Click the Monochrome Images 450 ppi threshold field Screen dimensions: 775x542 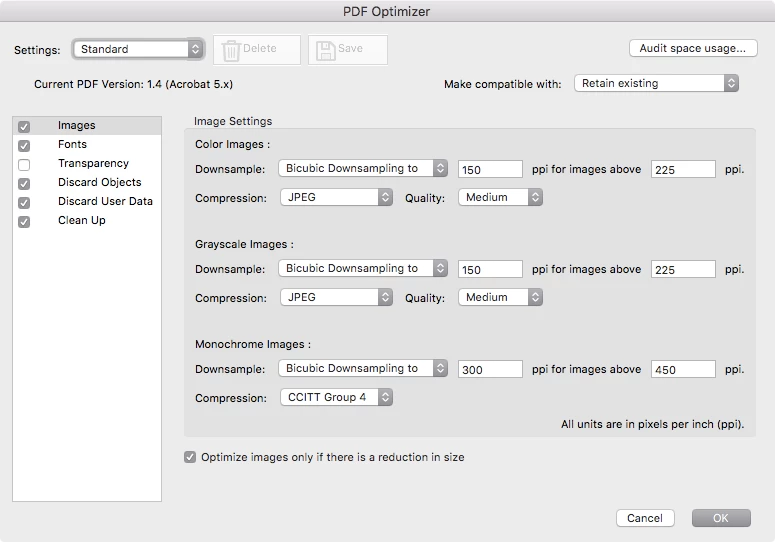pyautogui.click(x=683, y=369)
